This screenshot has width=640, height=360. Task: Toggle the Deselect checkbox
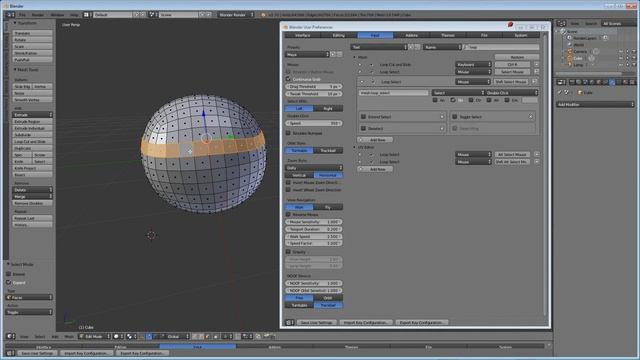[363, 128]
